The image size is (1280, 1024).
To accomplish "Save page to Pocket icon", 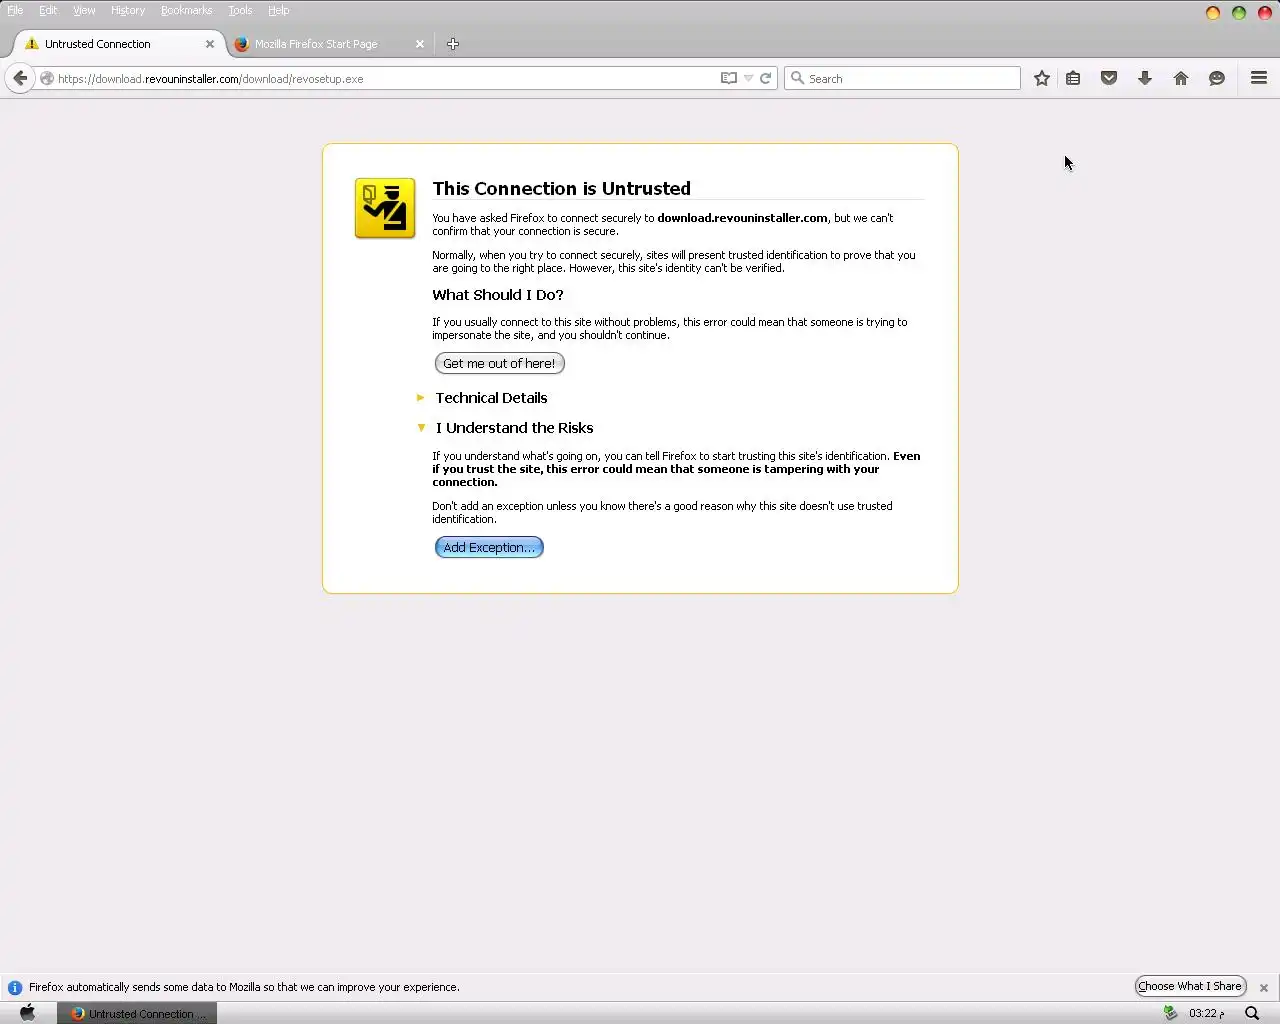I will [x=1109, y=78].
